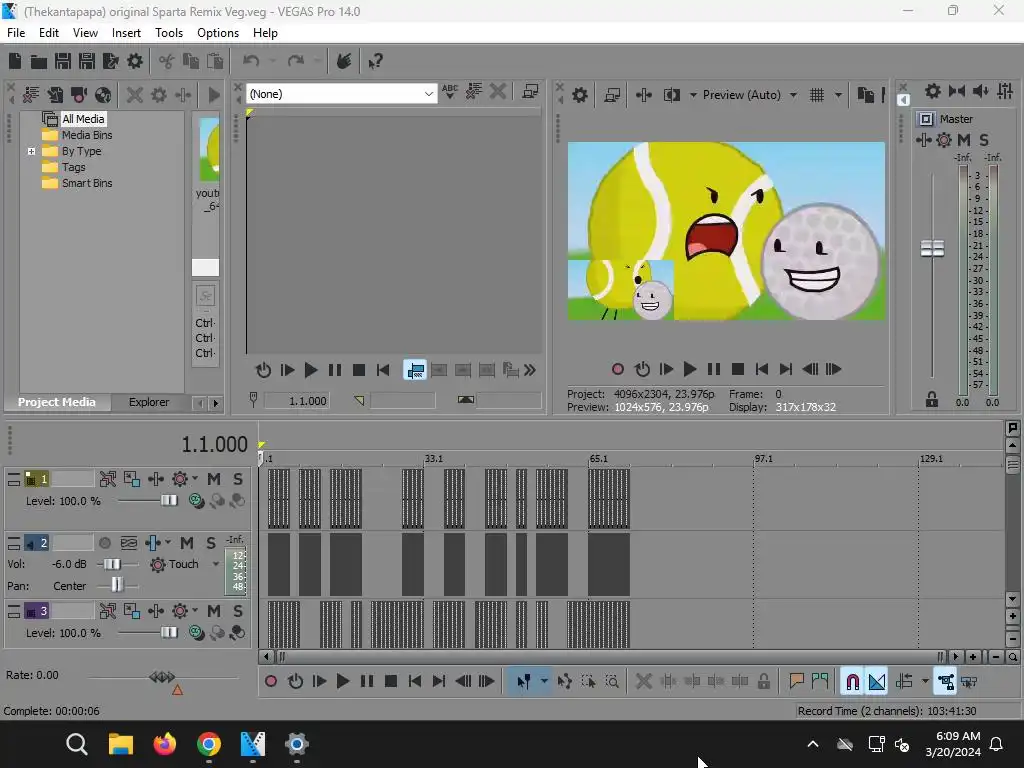Click Insert Region icon in timeline toolbar
Image resolution: width=1024 pixels, height=768 pixels.
[820, 682]
